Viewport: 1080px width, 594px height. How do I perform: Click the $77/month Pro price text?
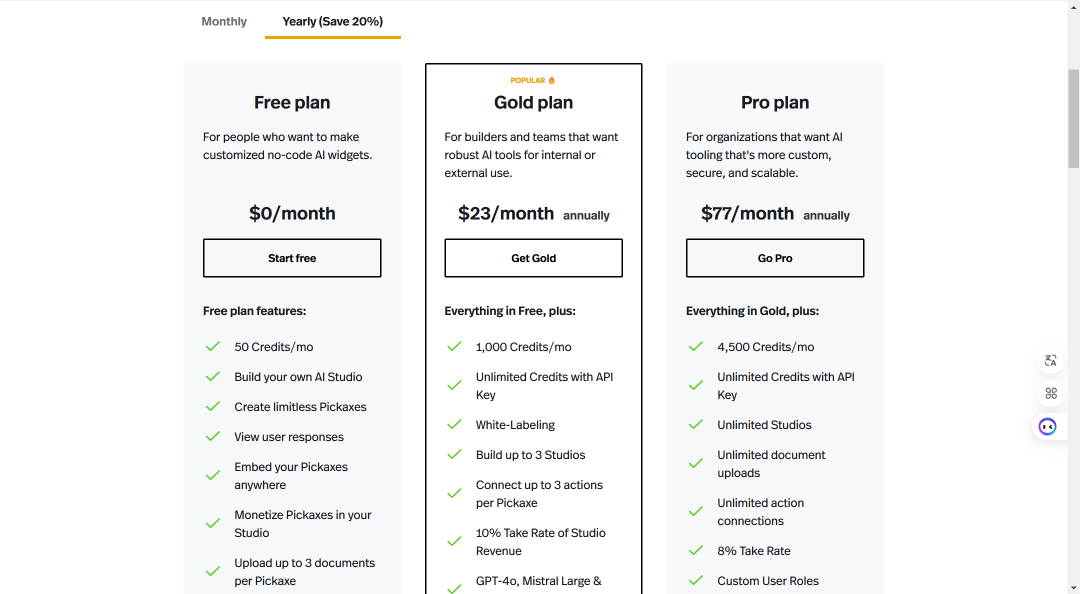click(747, 214)
